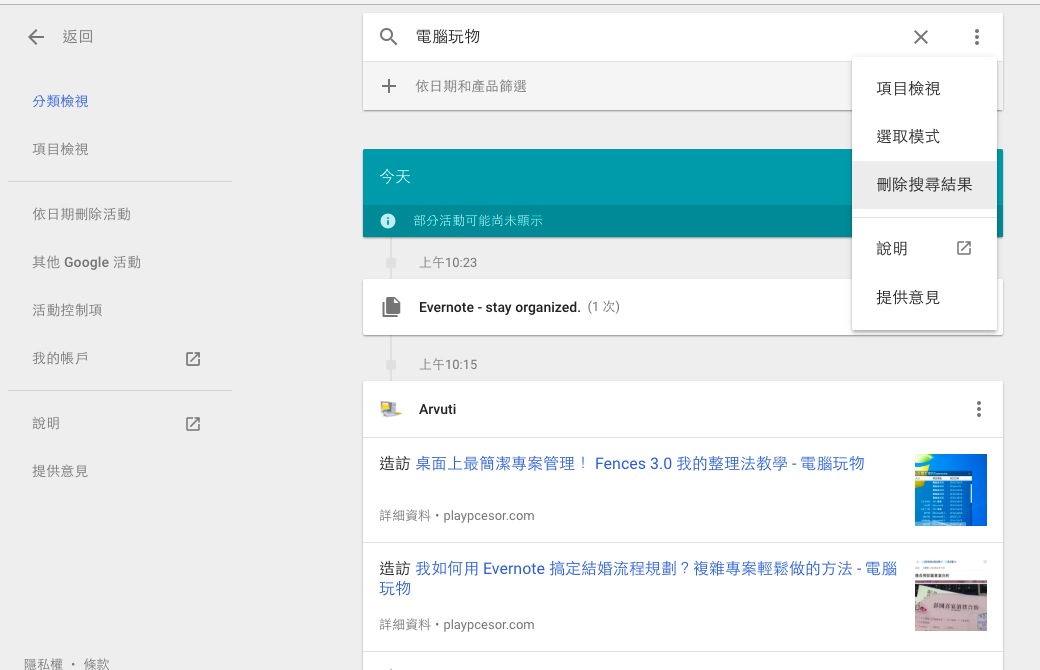Click the 返回 label

78,37
